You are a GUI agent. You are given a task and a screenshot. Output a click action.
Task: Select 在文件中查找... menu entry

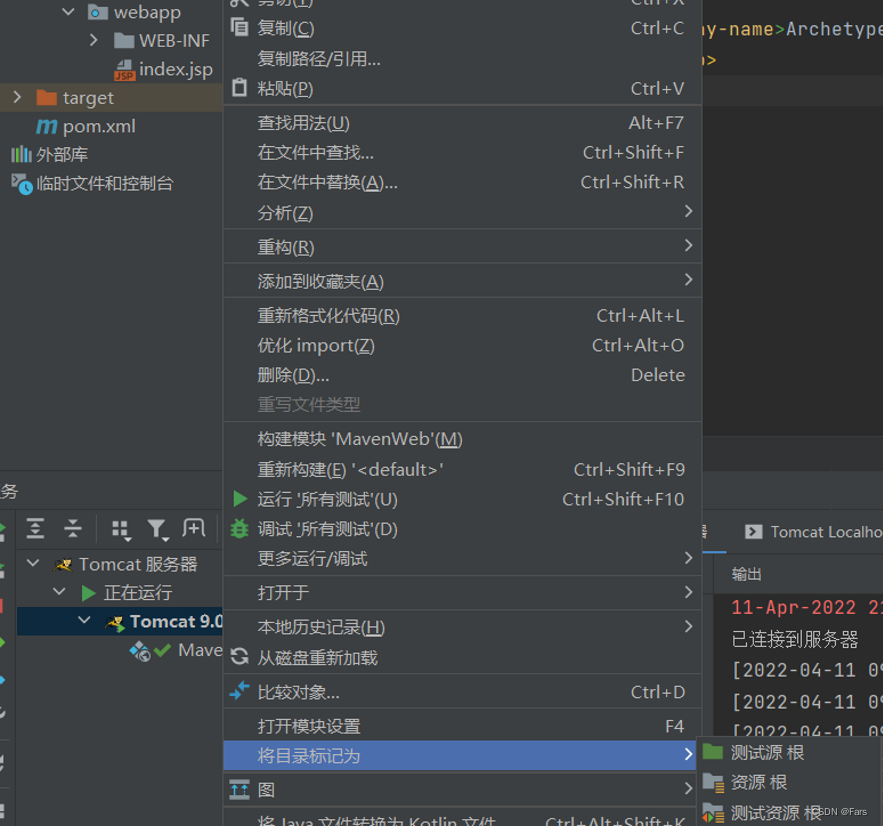(462, 153)
